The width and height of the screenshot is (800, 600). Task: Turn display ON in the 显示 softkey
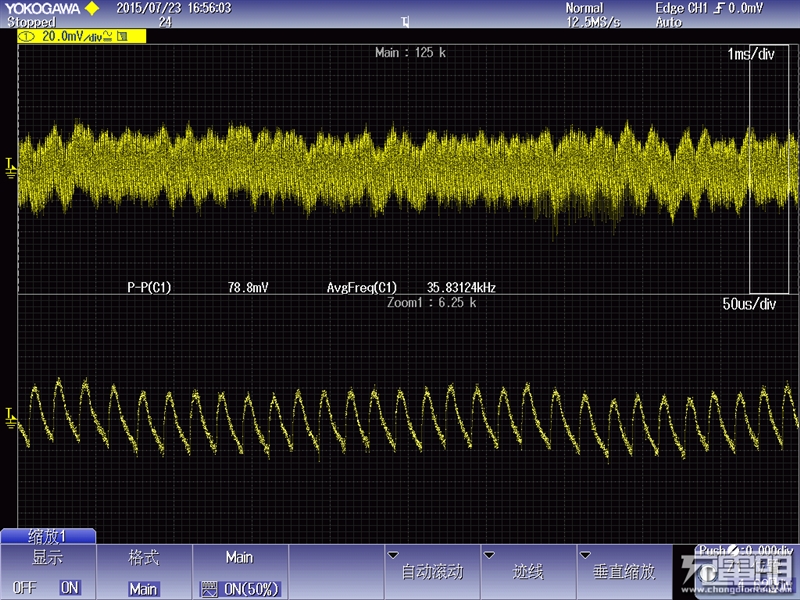pyautogui.click(x=70, y=587)
